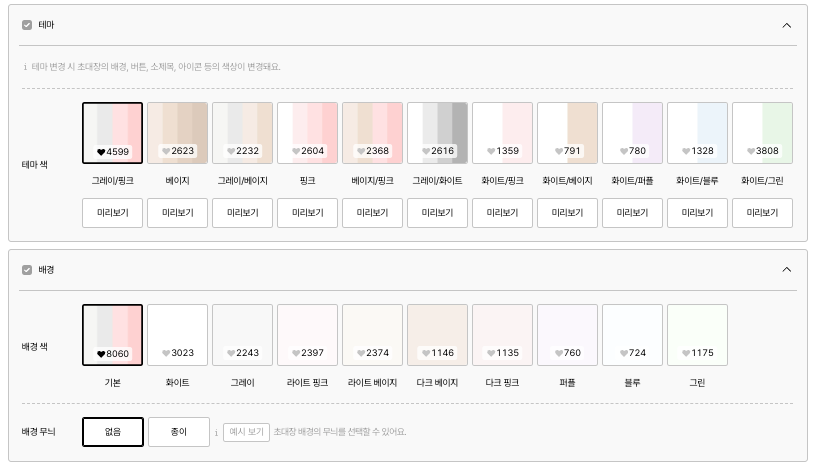
Task: Select the 그레이/핑크 theme swatch
Action: [112, 133]
